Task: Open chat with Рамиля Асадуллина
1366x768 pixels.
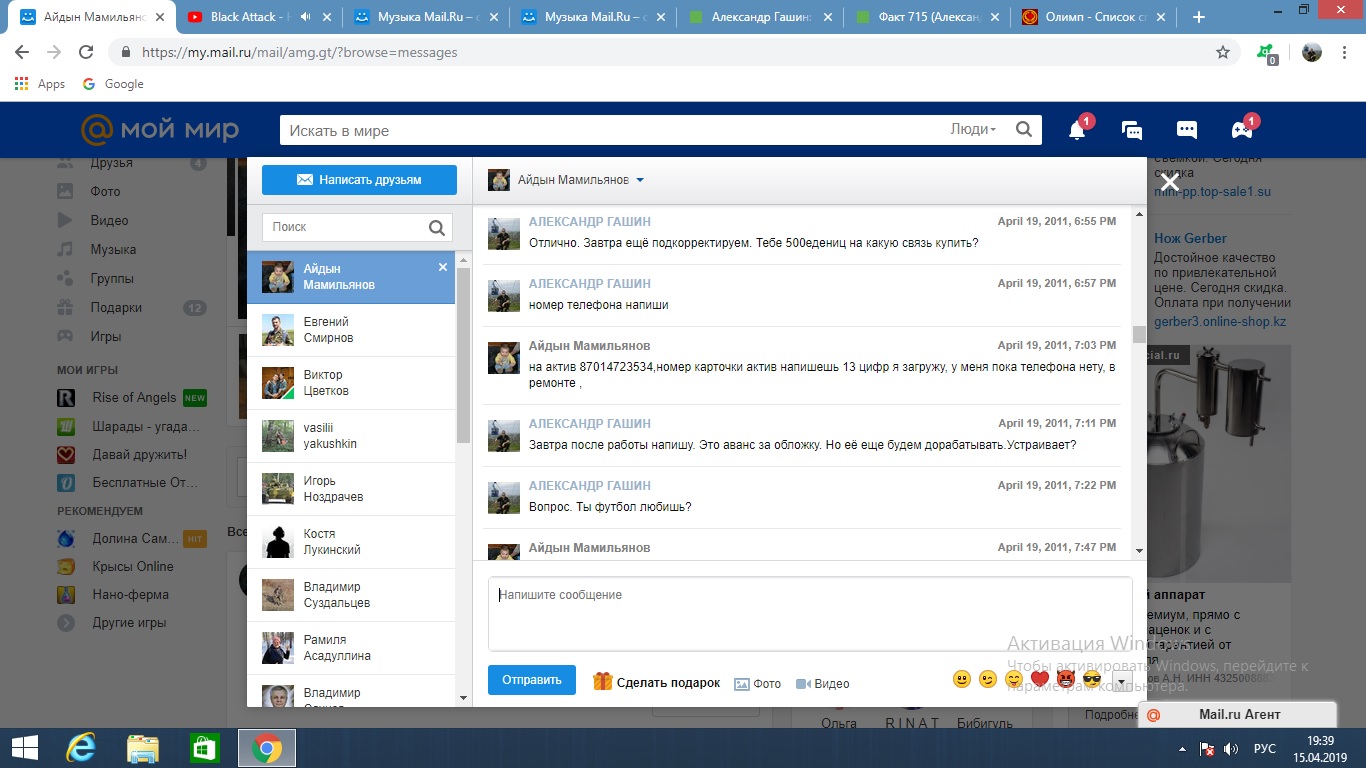Action: pyautogui.click(x=351, y=648)
